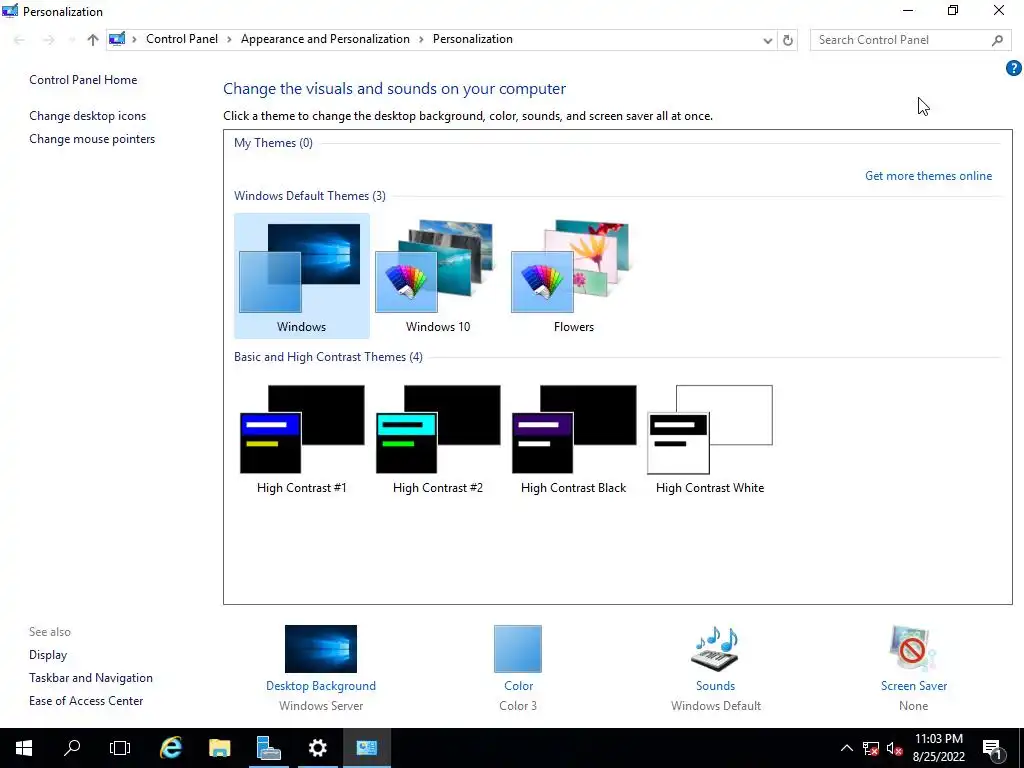Viewport: 1024px width, 768px height.
Task: Click the search magnifier icon in Control Panel
Action: click(x=997, y=40)
